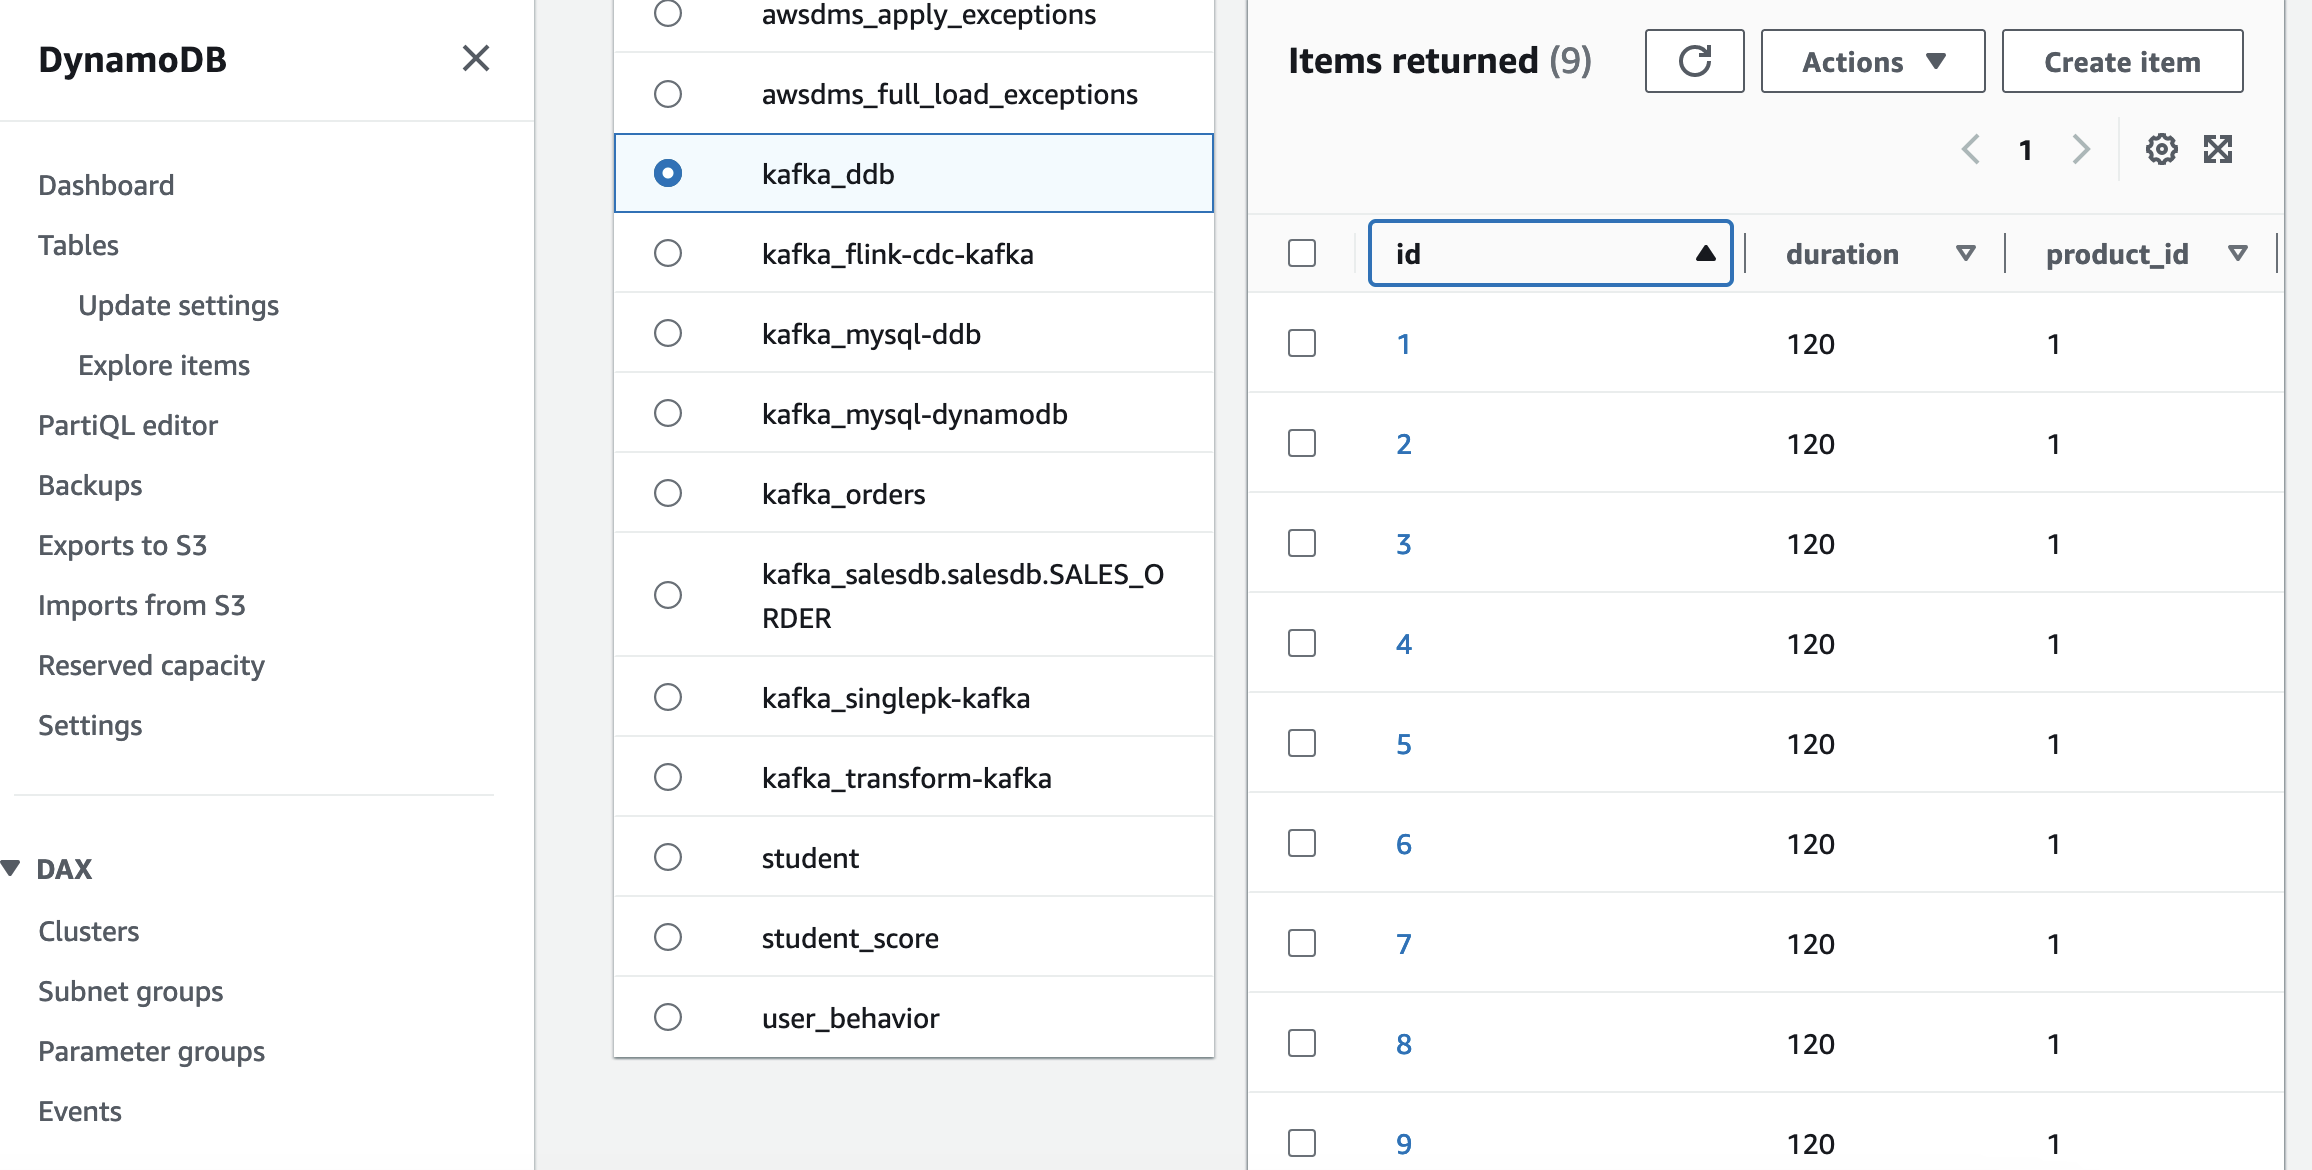Open DAX Parameter groups
The height and width of the screenshot is (1170, 2312).
(x=151, y=1051)
